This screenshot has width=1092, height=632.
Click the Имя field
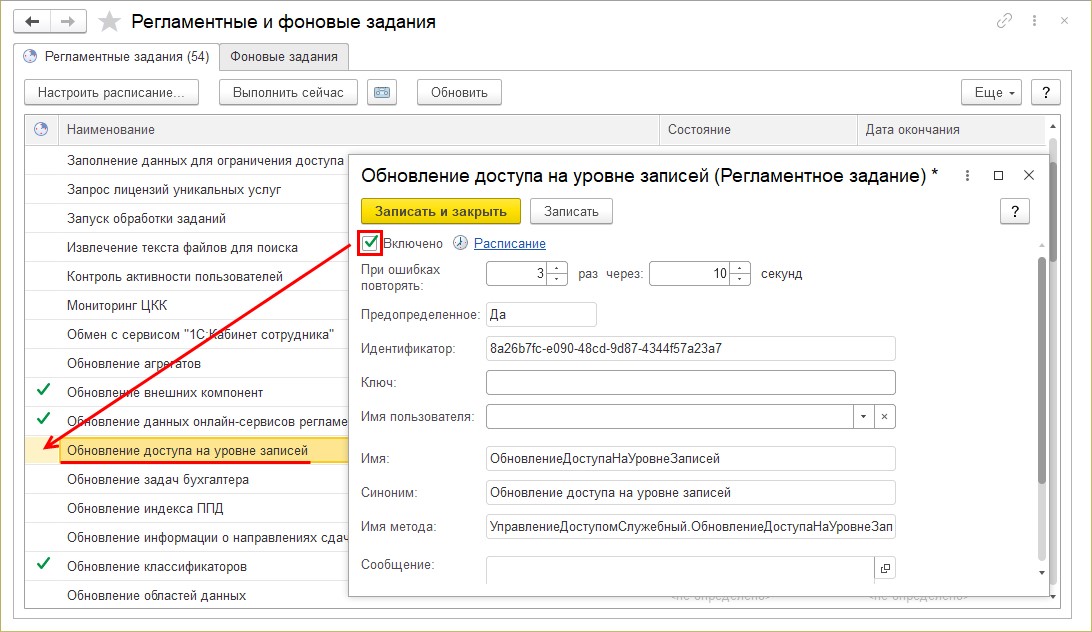click(690, 458)
